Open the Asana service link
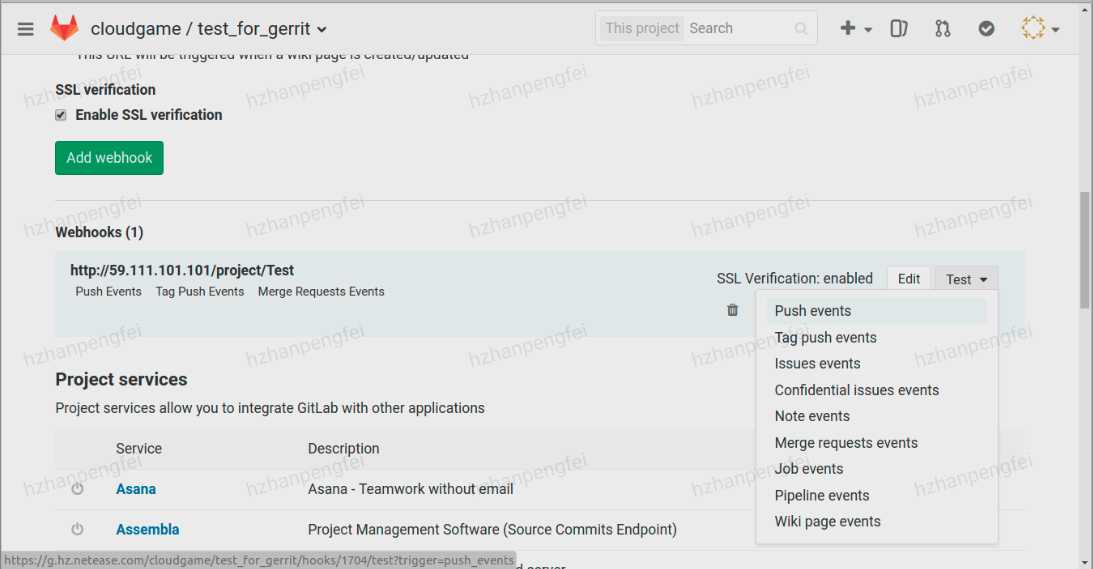 tap(136, 489)
